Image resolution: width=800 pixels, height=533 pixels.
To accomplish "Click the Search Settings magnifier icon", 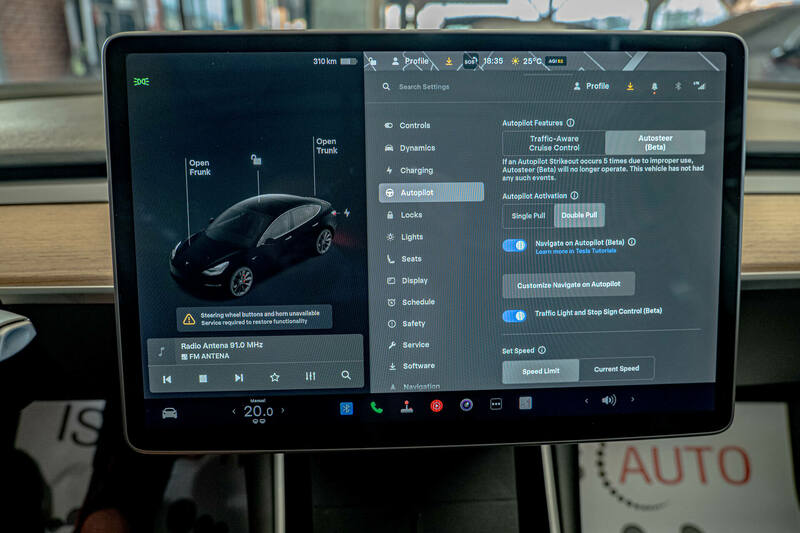I will 386,87.
